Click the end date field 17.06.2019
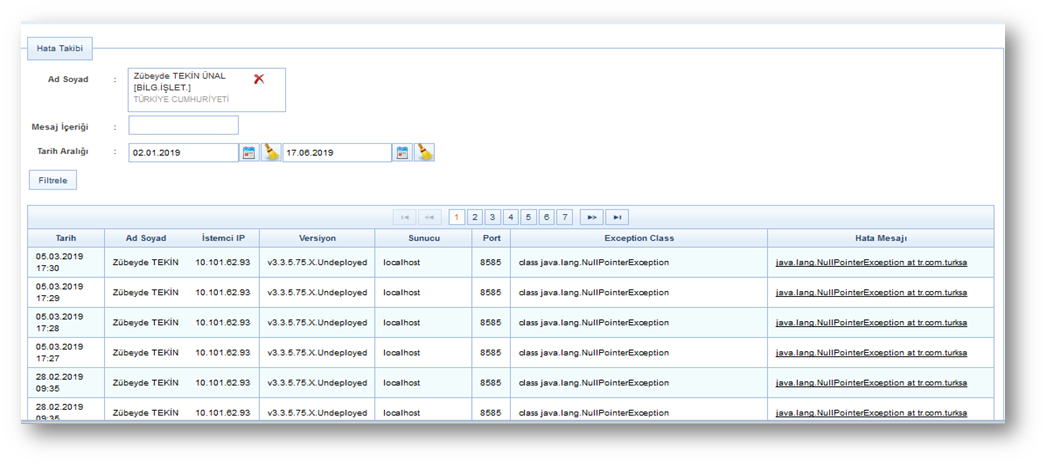This screenshot has height=466, width=1047. click(337, 153)
